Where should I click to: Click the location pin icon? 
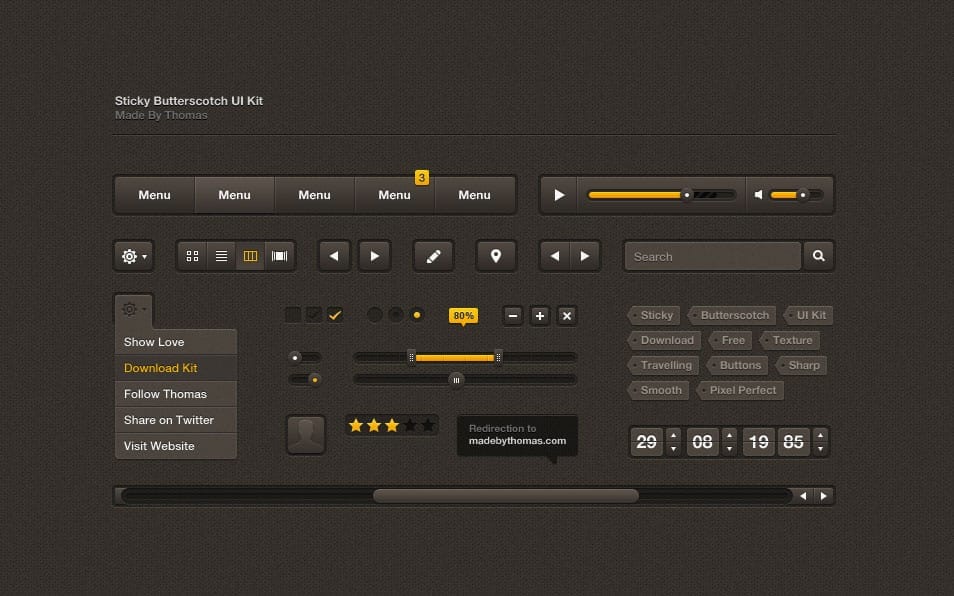coord(495,256)
